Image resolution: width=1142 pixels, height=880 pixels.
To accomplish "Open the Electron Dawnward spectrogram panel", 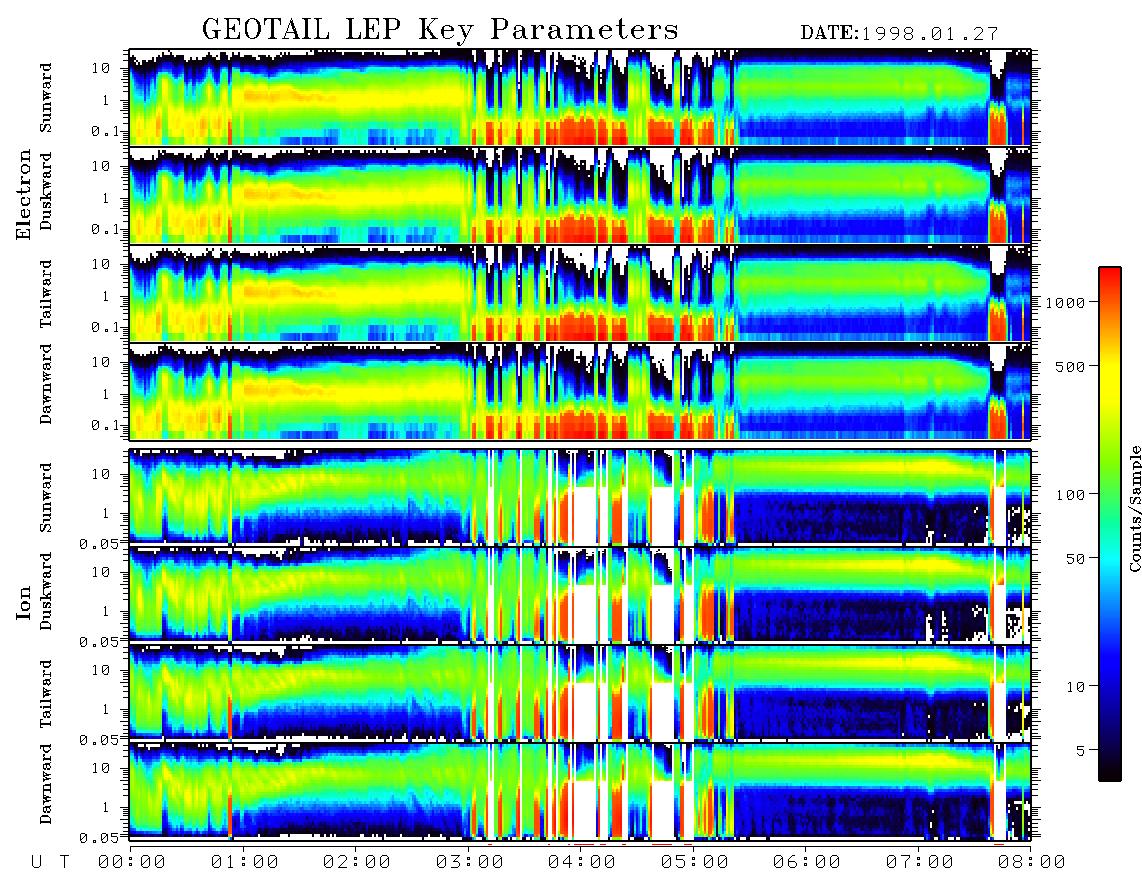I will click(x=580, y=392).
